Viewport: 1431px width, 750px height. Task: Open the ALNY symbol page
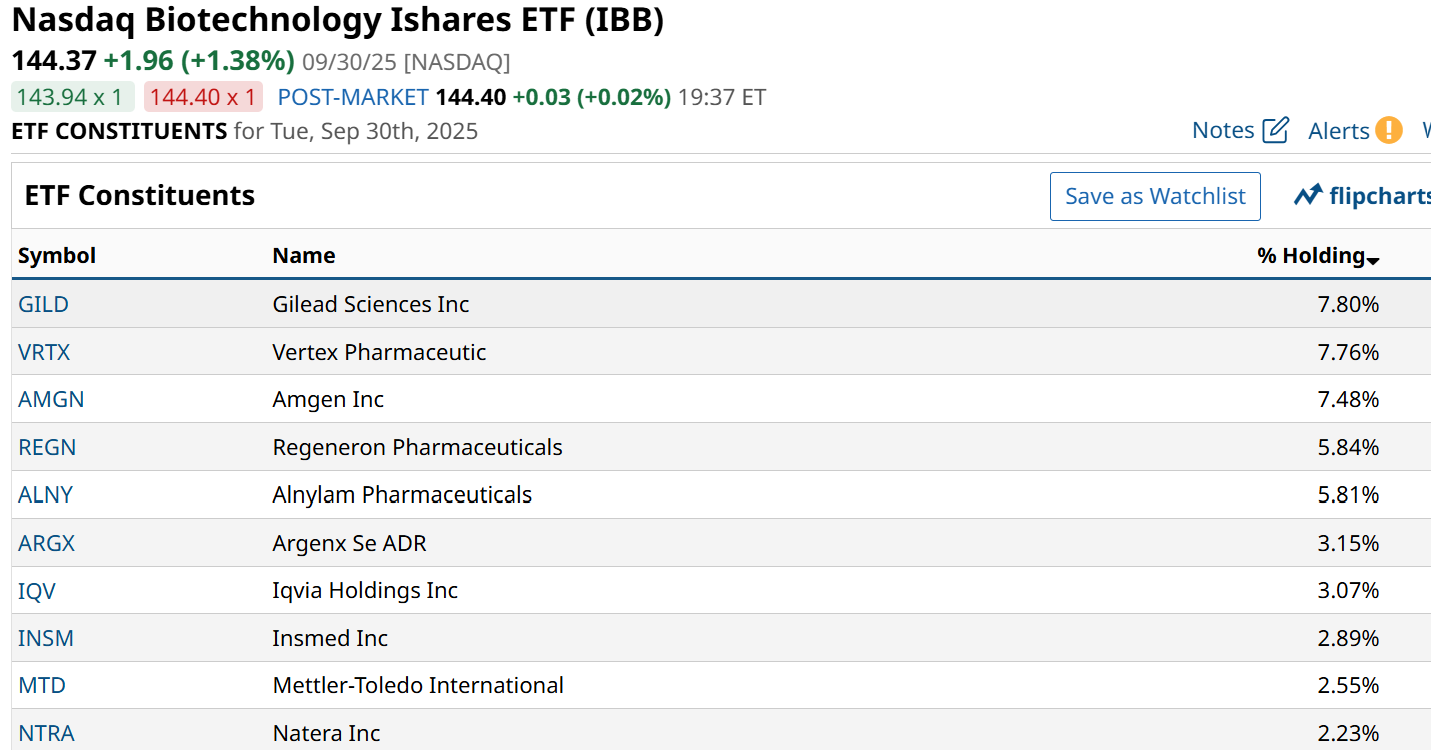(45, 495)
